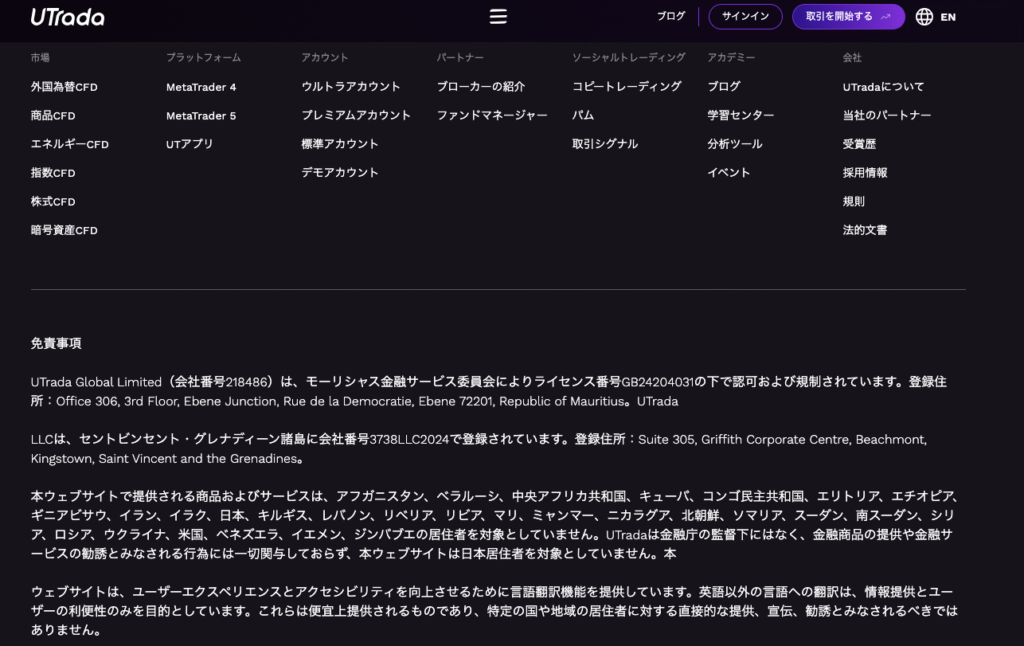Click the サインイン button
The width and height of the screenshot is (1024, 646).
point(745,16)
